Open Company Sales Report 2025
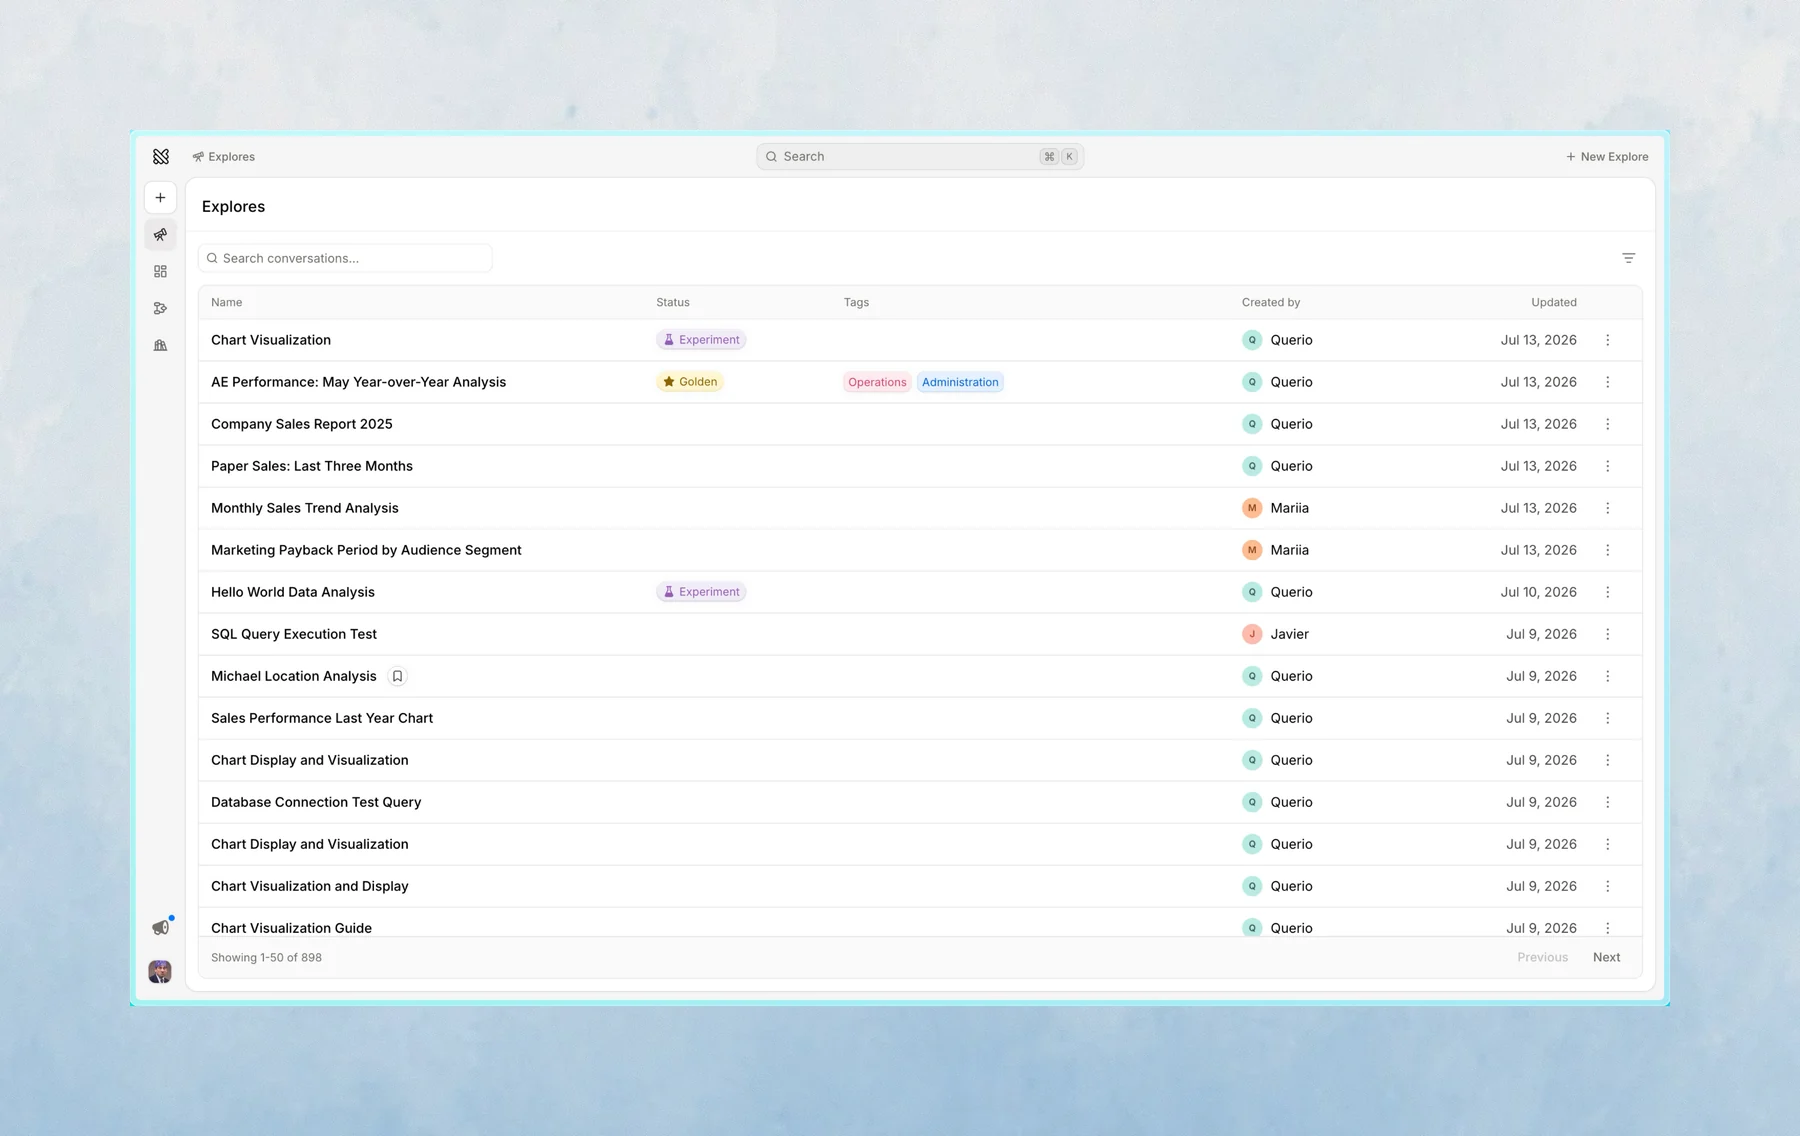1800x1136 pixels. (302, 424)
